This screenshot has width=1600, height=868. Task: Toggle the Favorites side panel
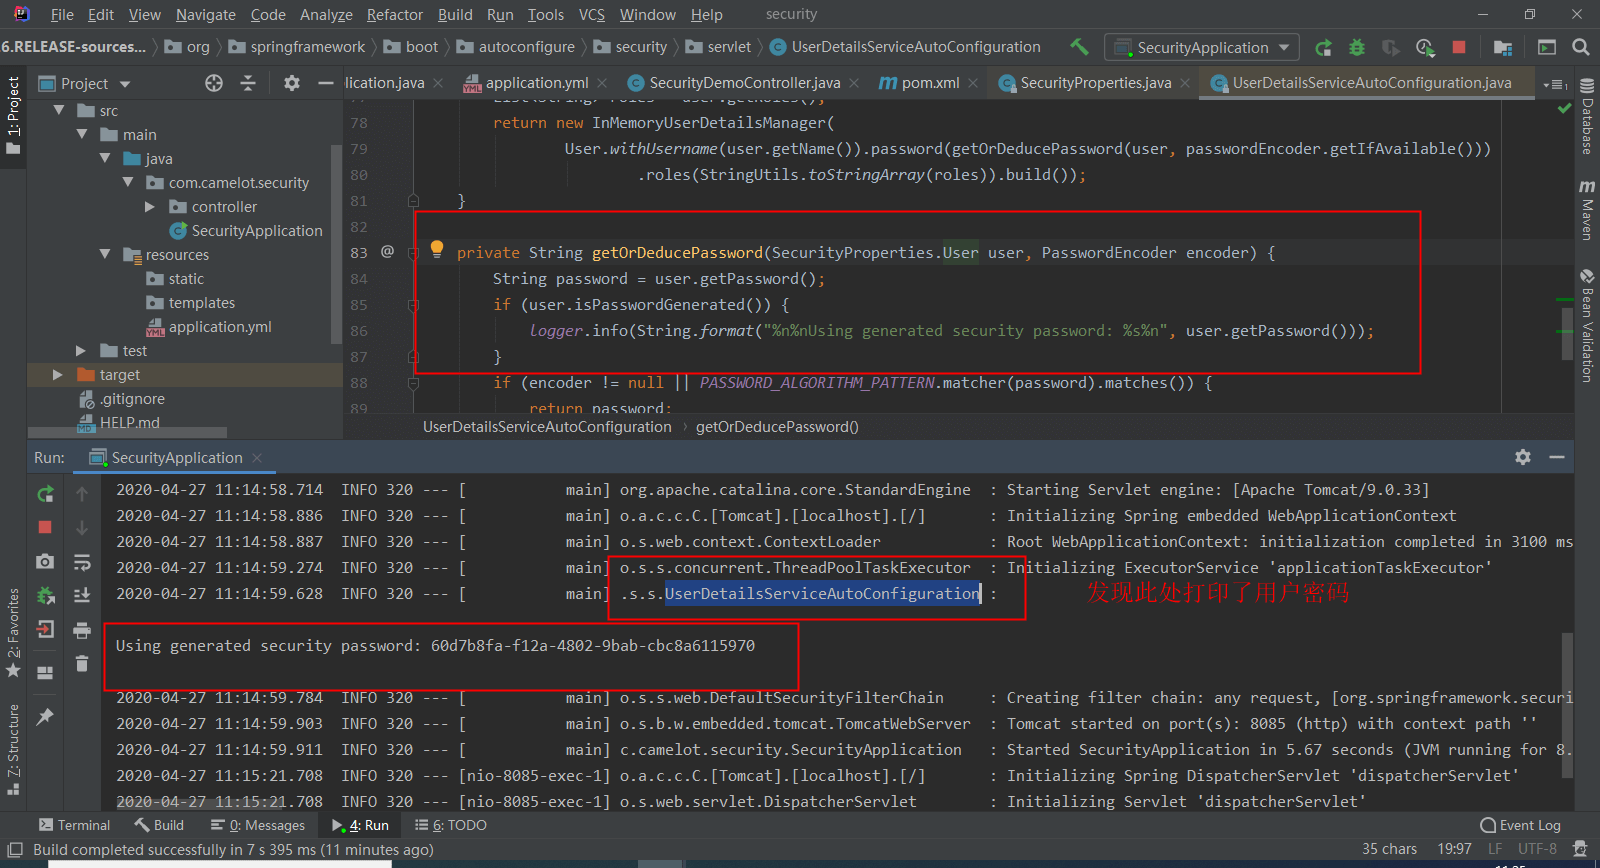[x=13, y=632]
